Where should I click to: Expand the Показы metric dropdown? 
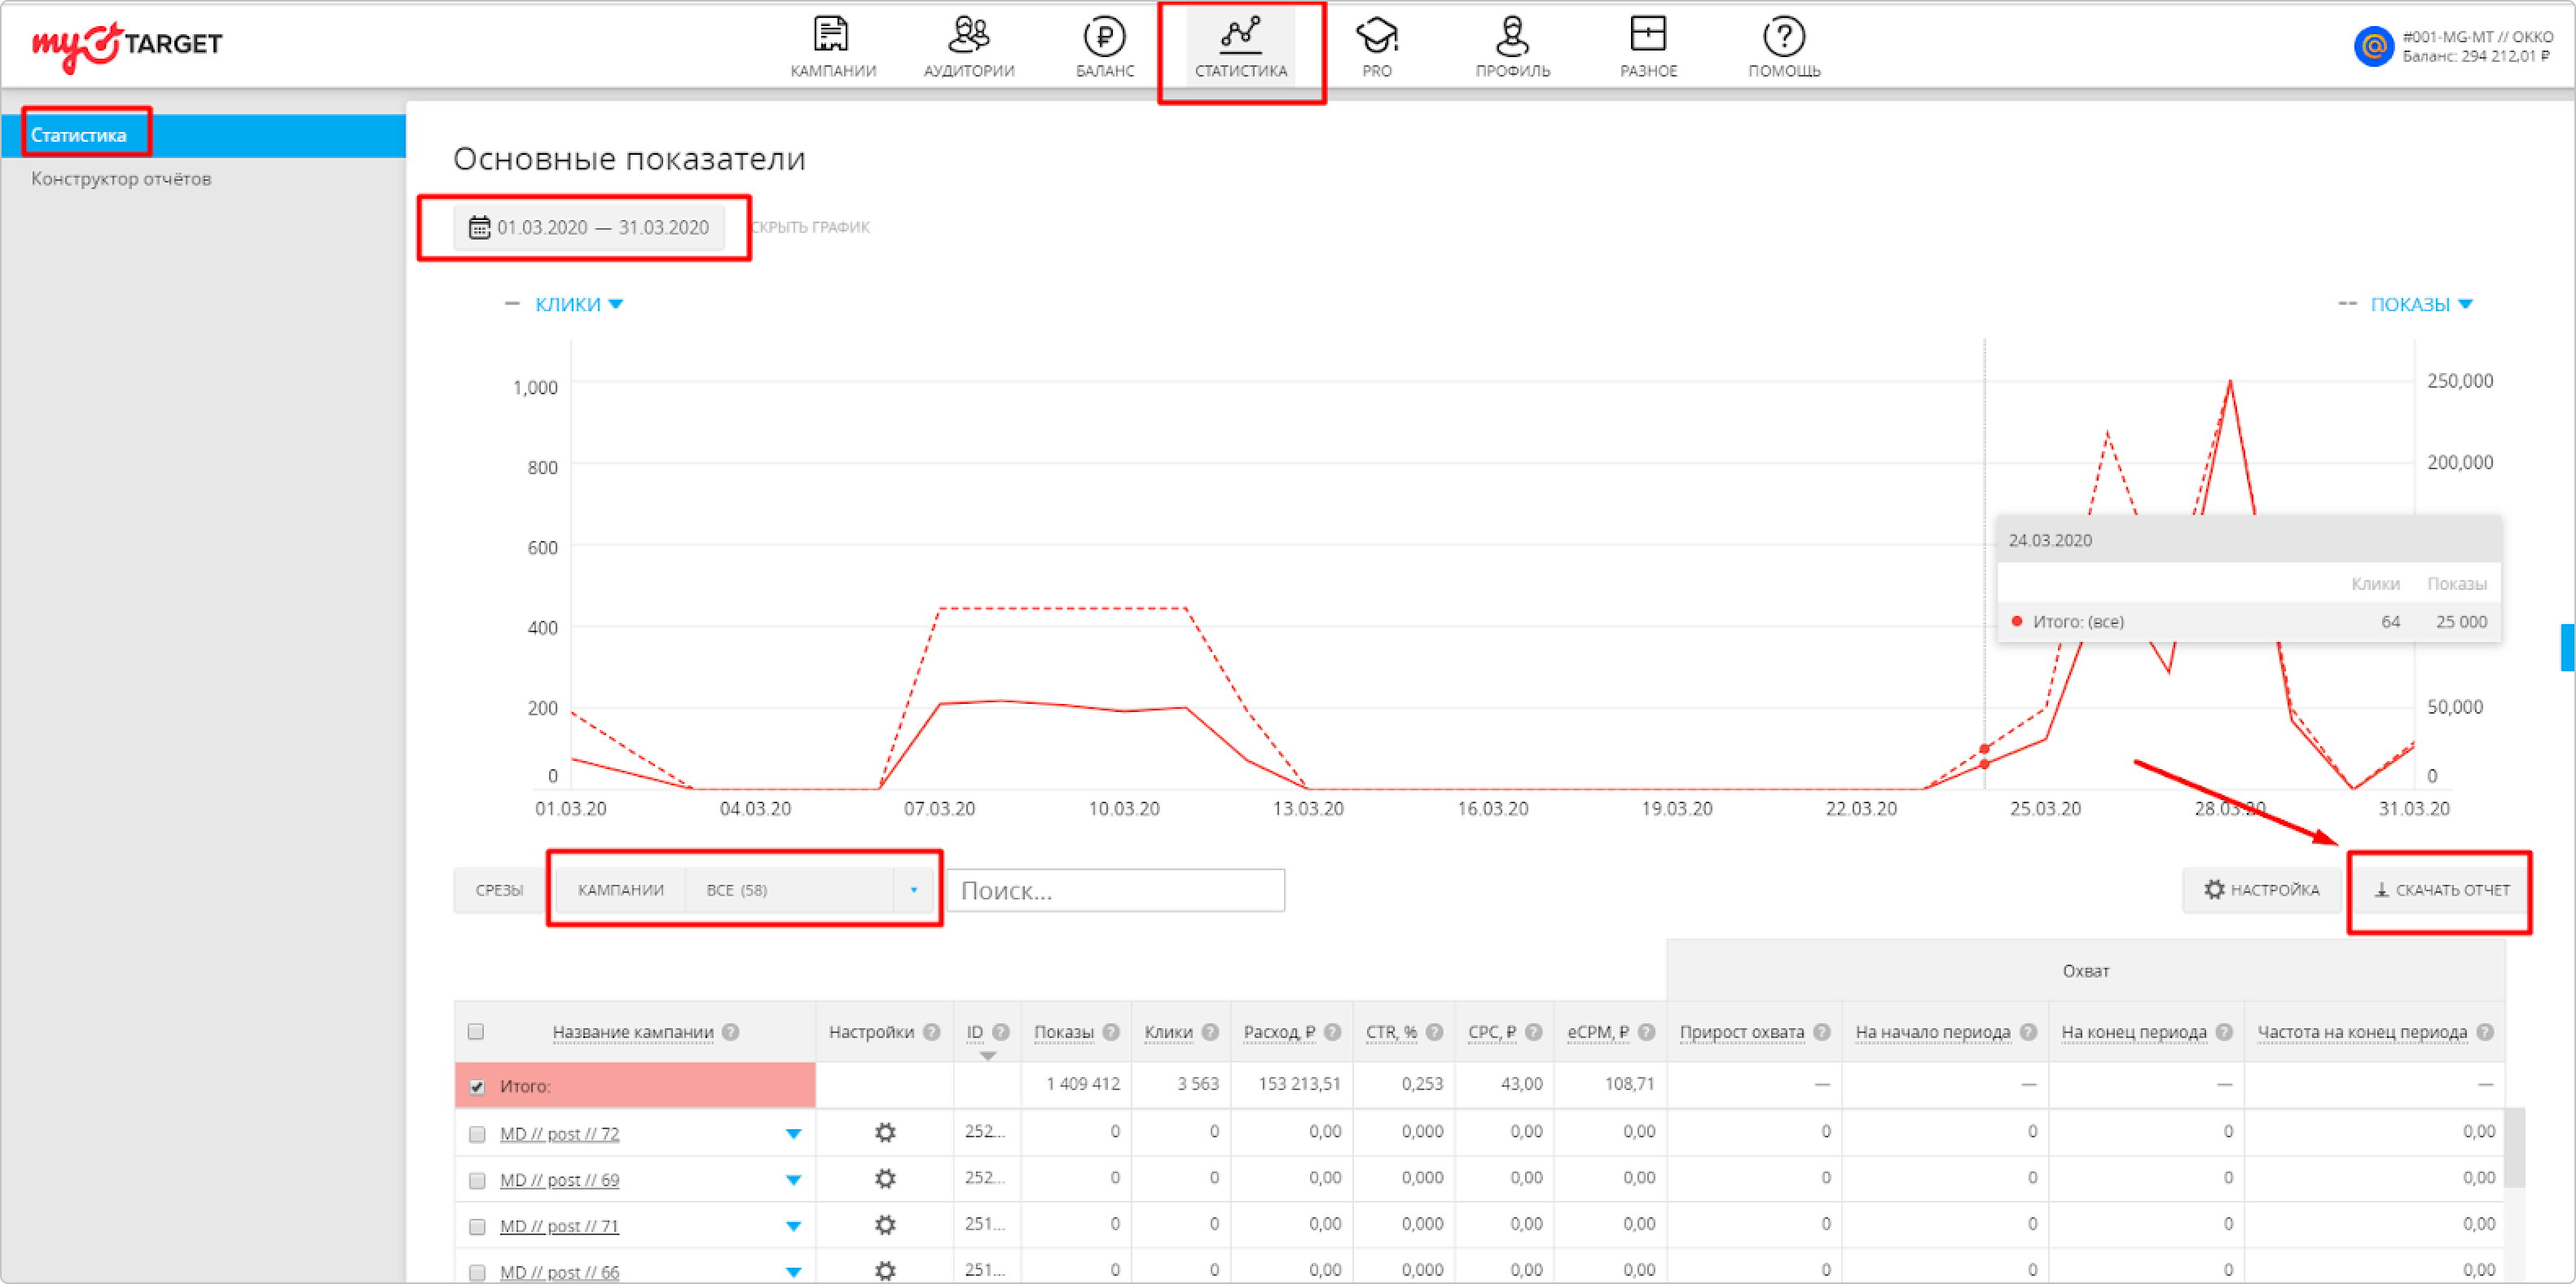click(2420, 304)
